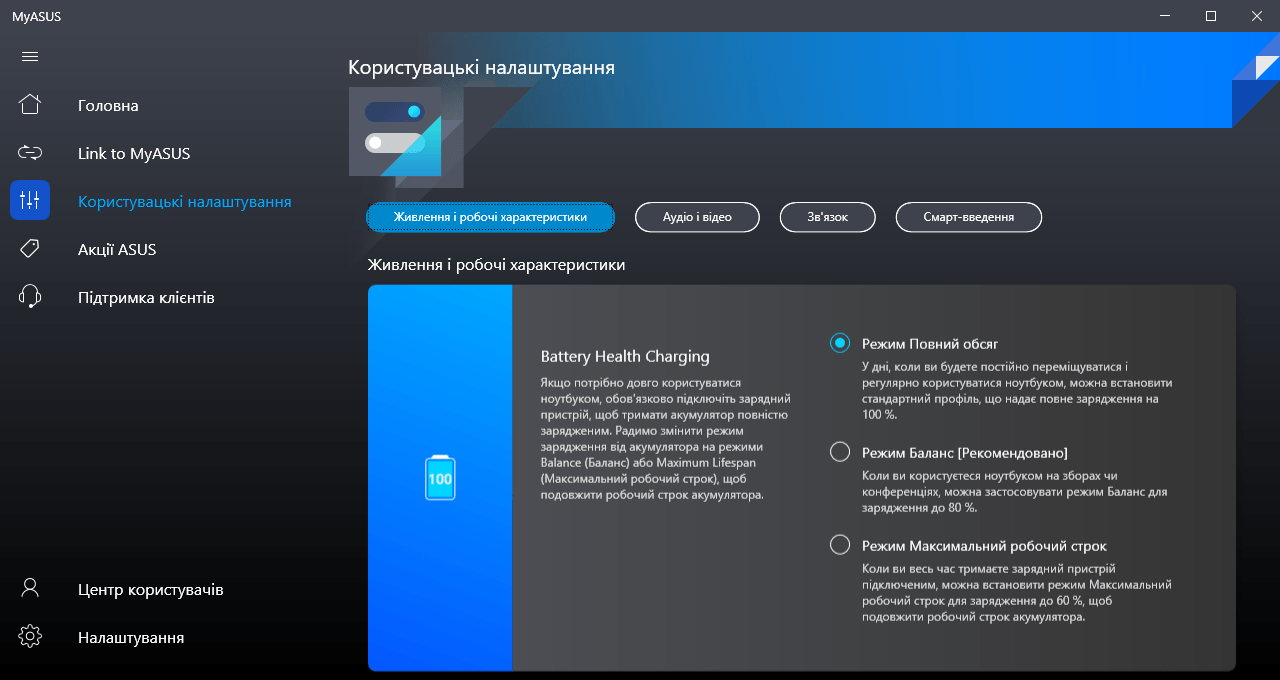Click the Battery Health Charging heading
Viewport: 1280px width, 680px height.
(625, 356)
